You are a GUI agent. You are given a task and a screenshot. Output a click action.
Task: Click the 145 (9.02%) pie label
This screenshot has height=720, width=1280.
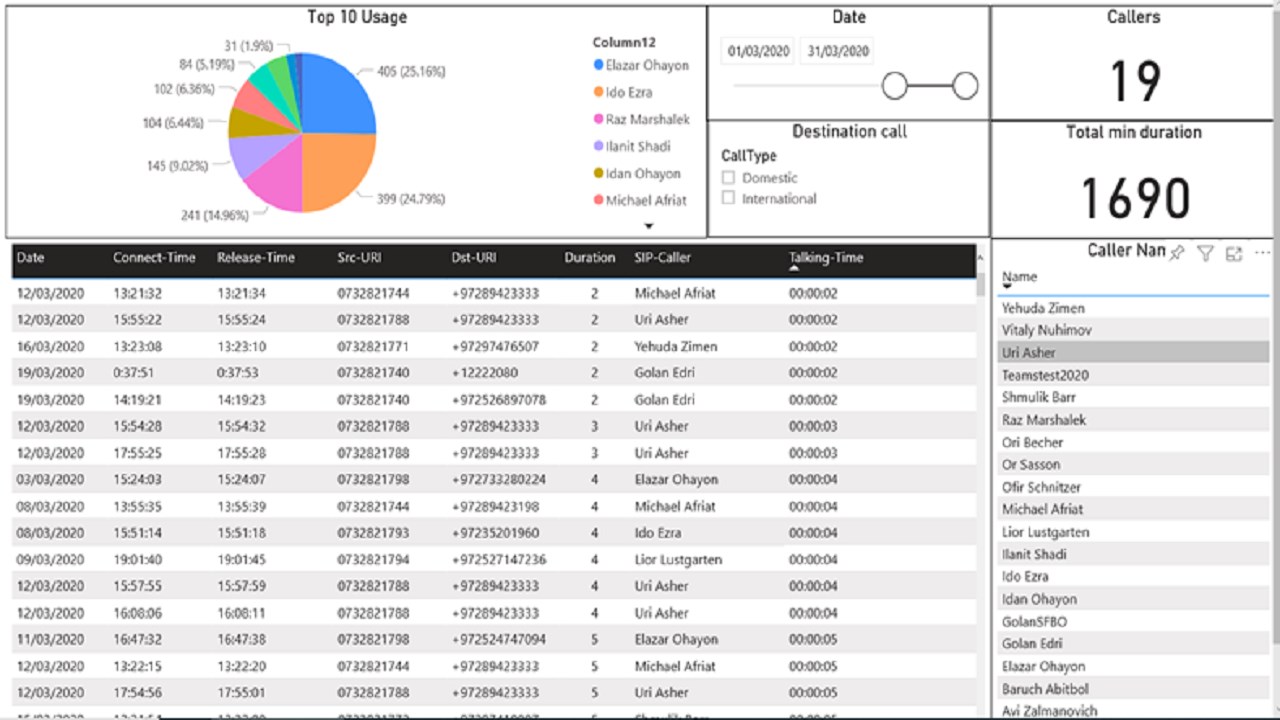(177, 166)
